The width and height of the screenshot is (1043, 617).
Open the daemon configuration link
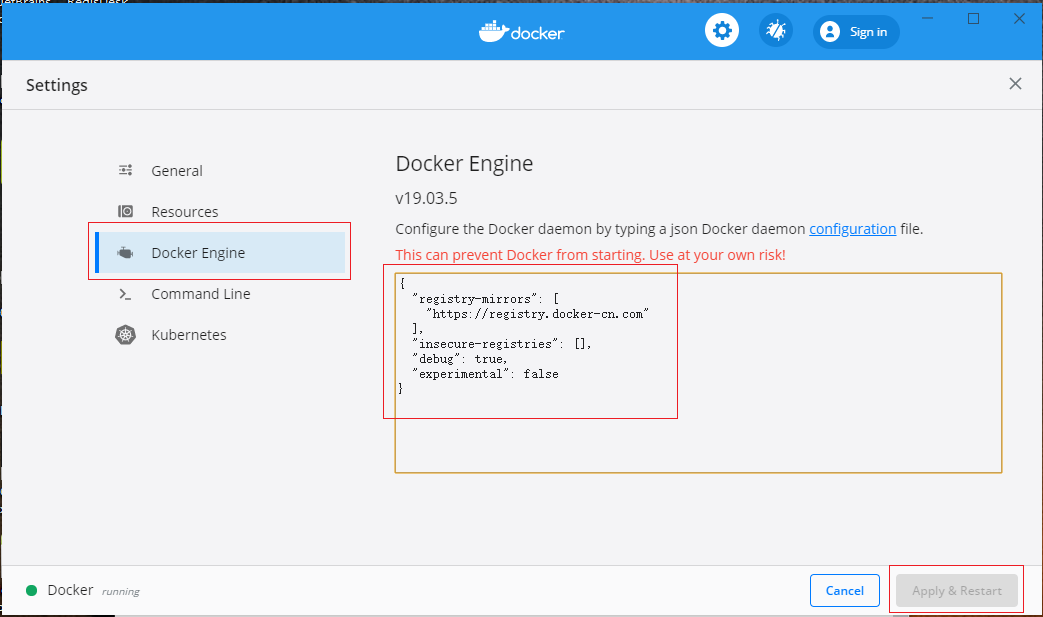(852, 229)
